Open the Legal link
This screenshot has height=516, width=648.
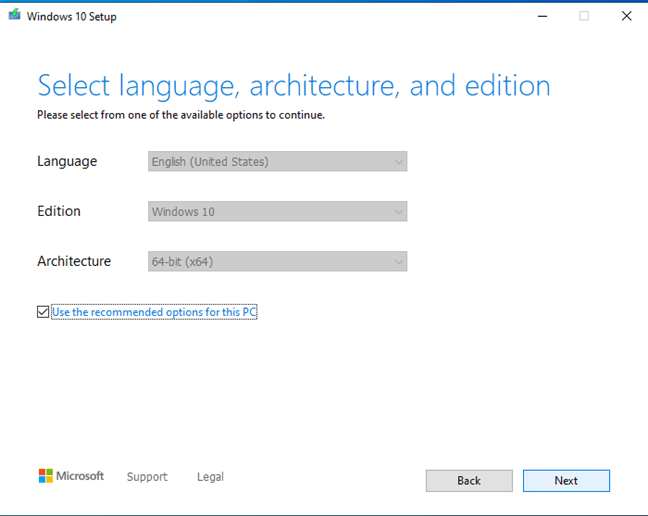coord(210,477)
